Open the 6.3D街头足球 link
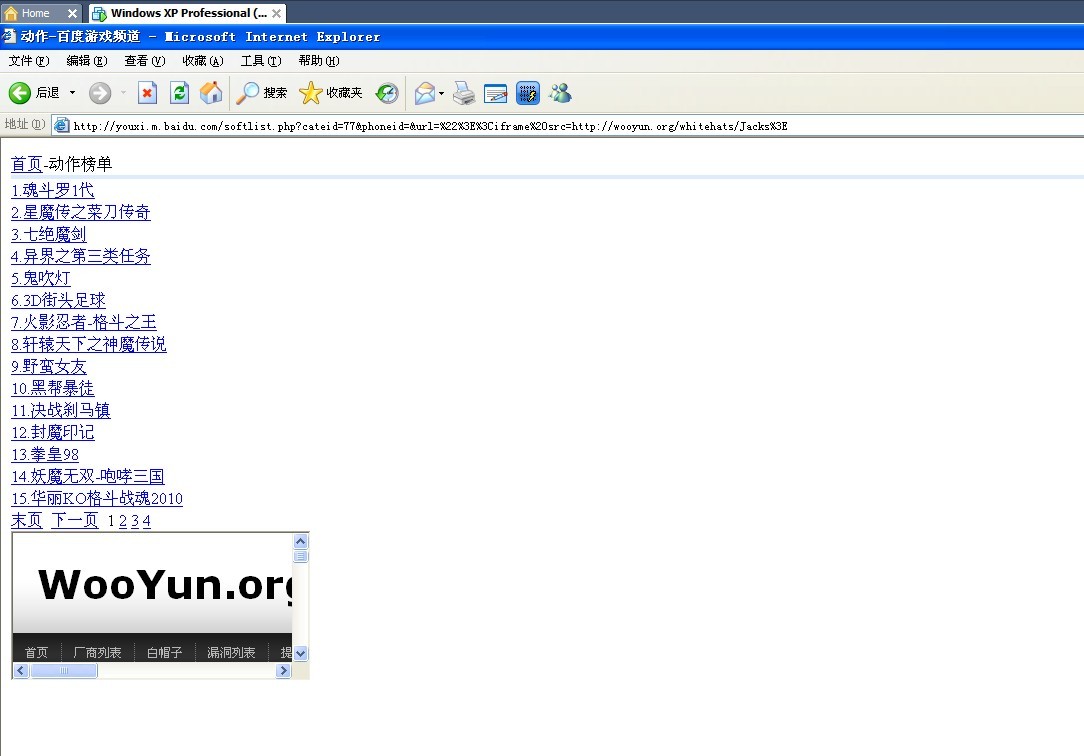 point(58,301)
